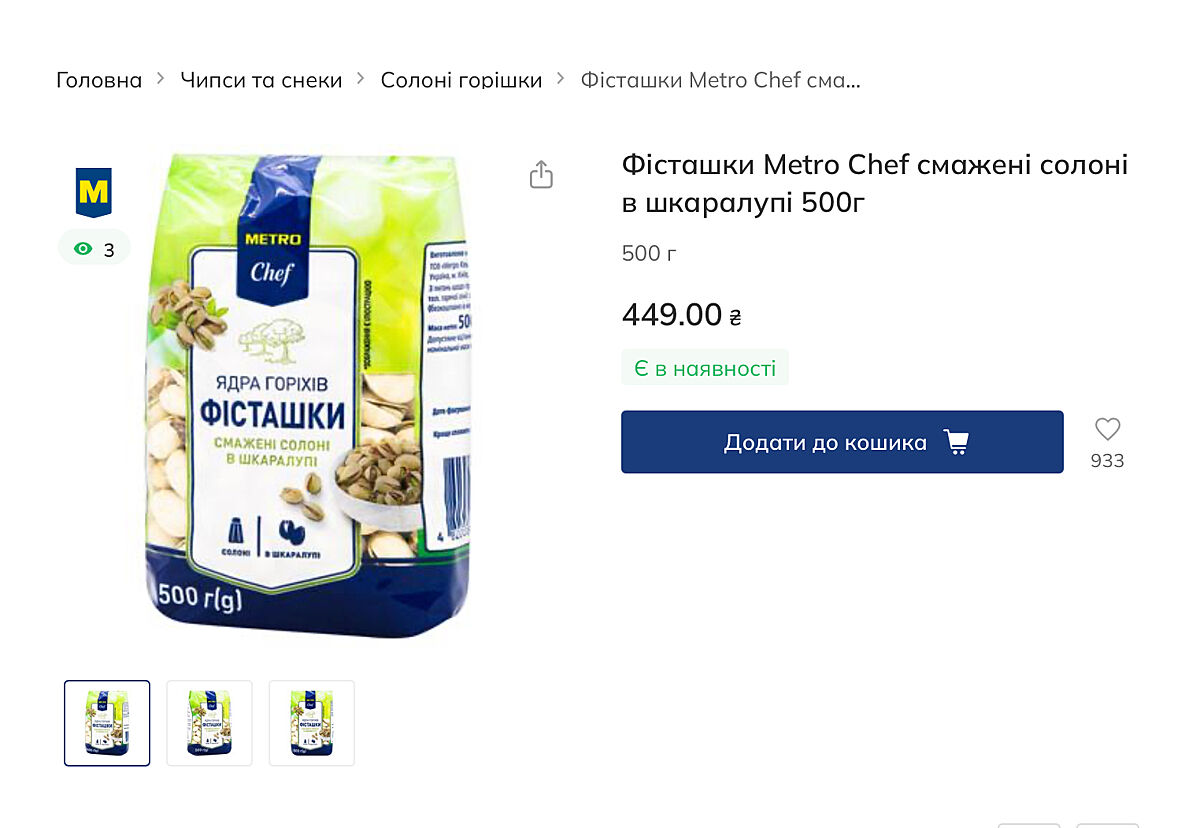The image size is (1200, 828).
Task: Select the first selected product thumbnail
Action: (x=107, y=723)
